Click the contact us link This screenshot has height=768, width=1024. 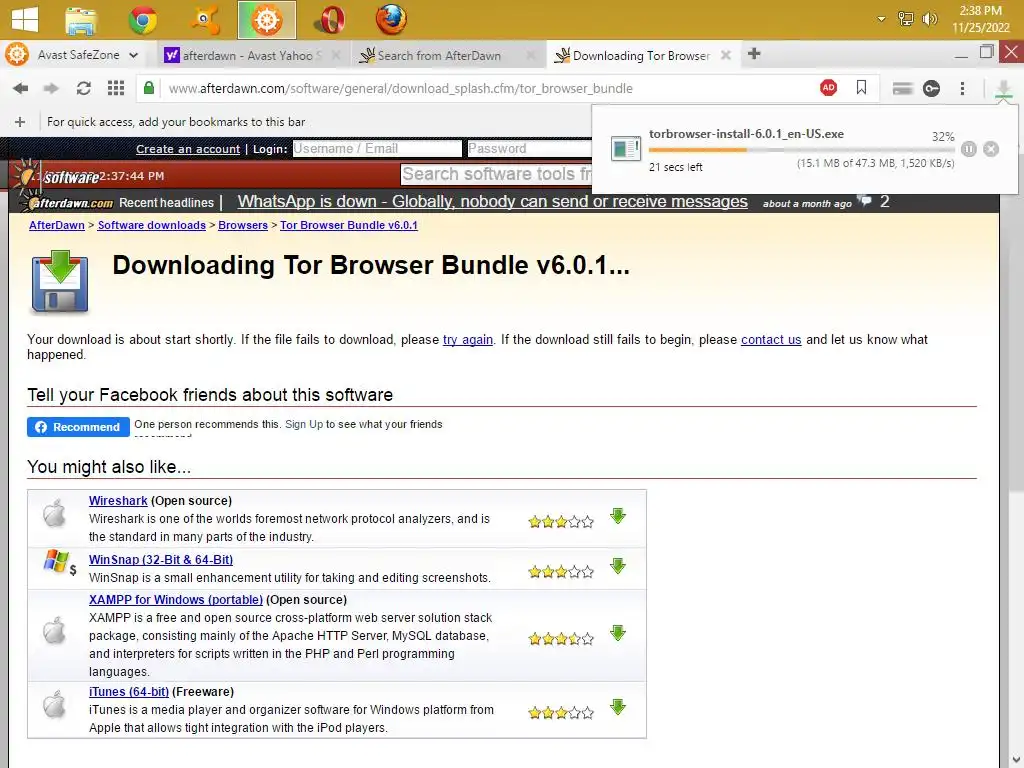pos(771,340)
